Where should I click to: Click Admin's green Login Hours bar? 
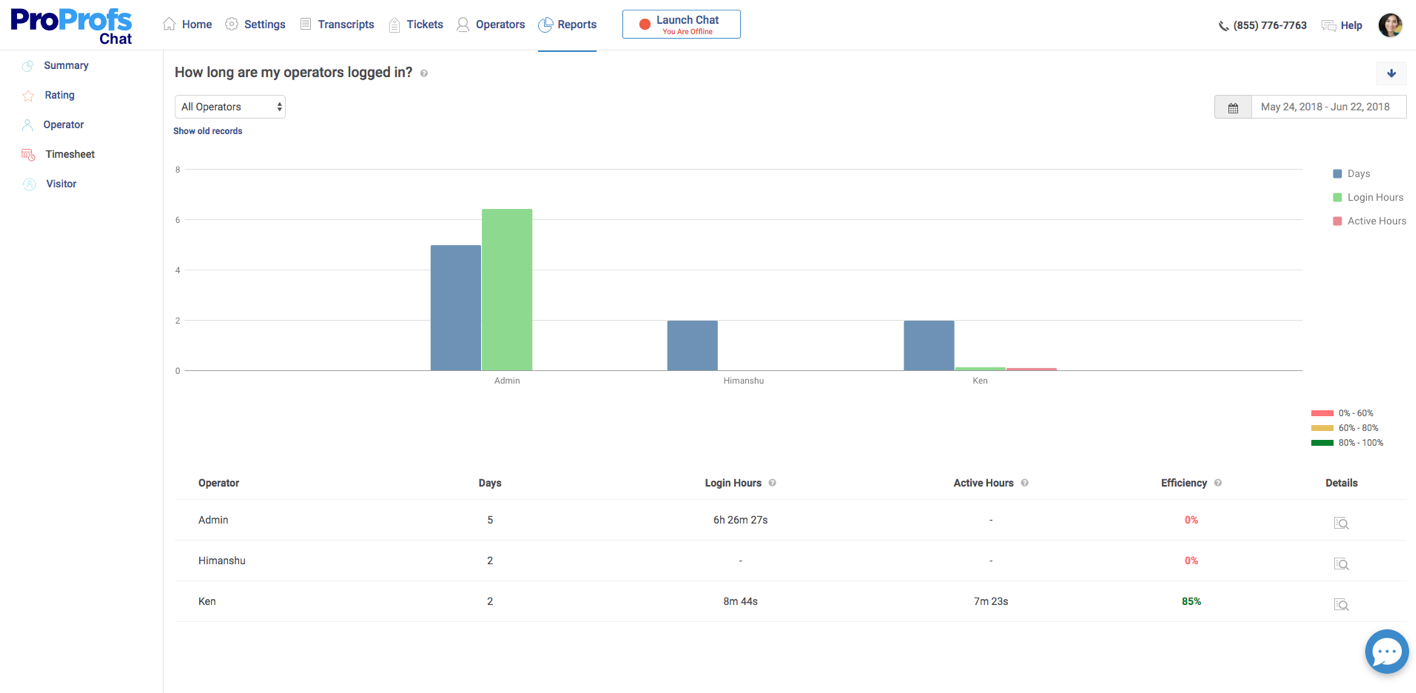point(507,290)
